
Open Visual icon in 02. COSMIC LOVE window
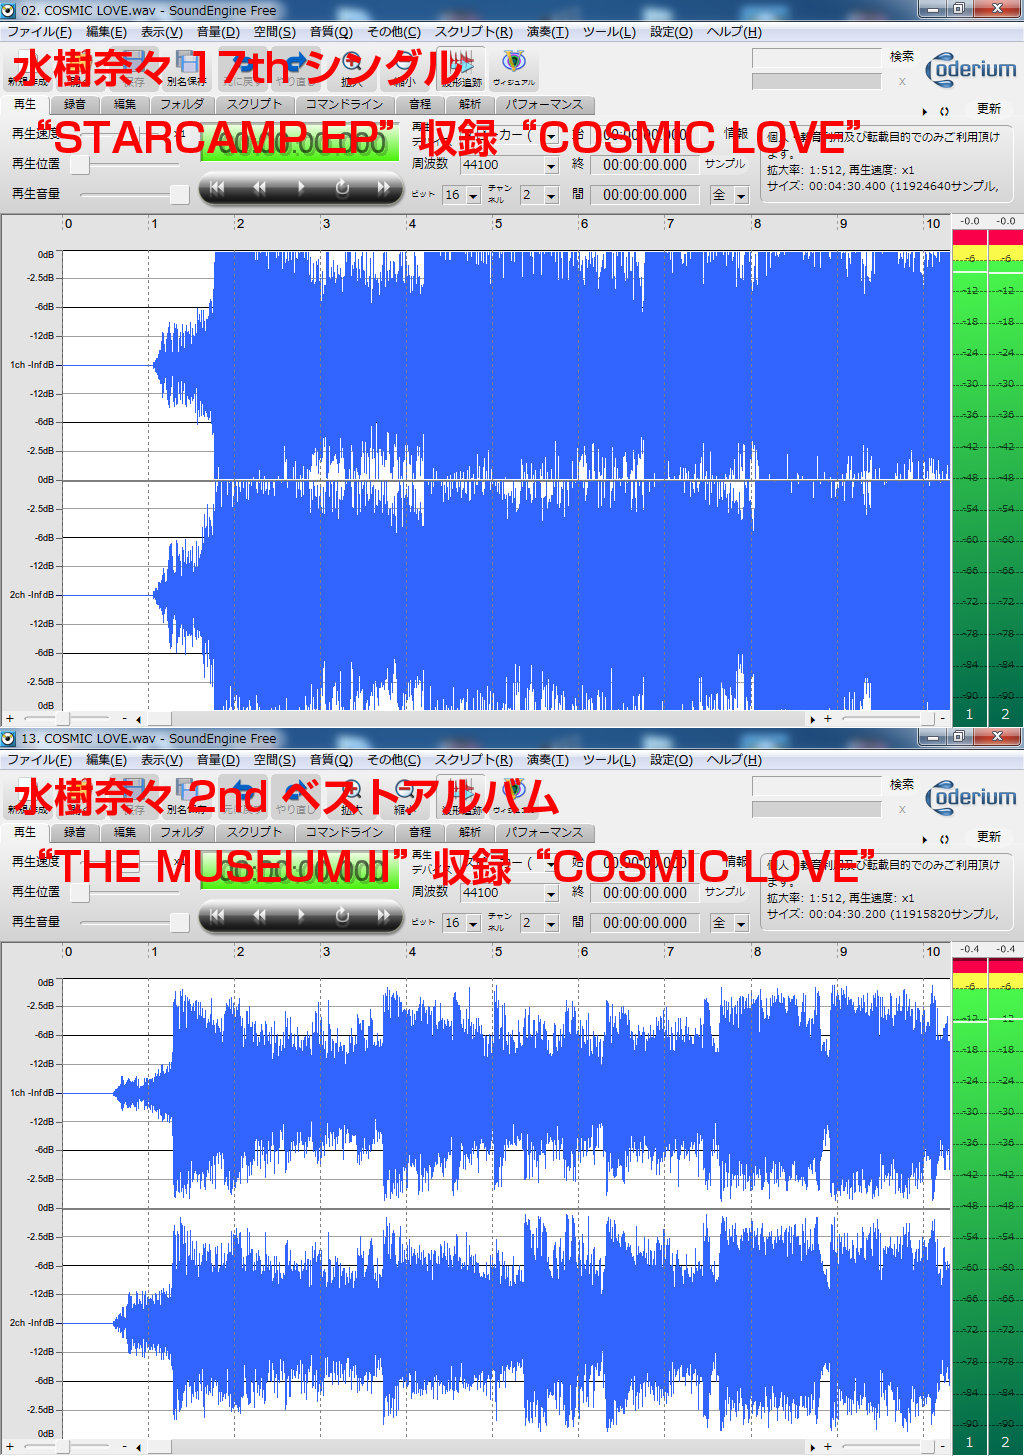[x=514, y=68]
